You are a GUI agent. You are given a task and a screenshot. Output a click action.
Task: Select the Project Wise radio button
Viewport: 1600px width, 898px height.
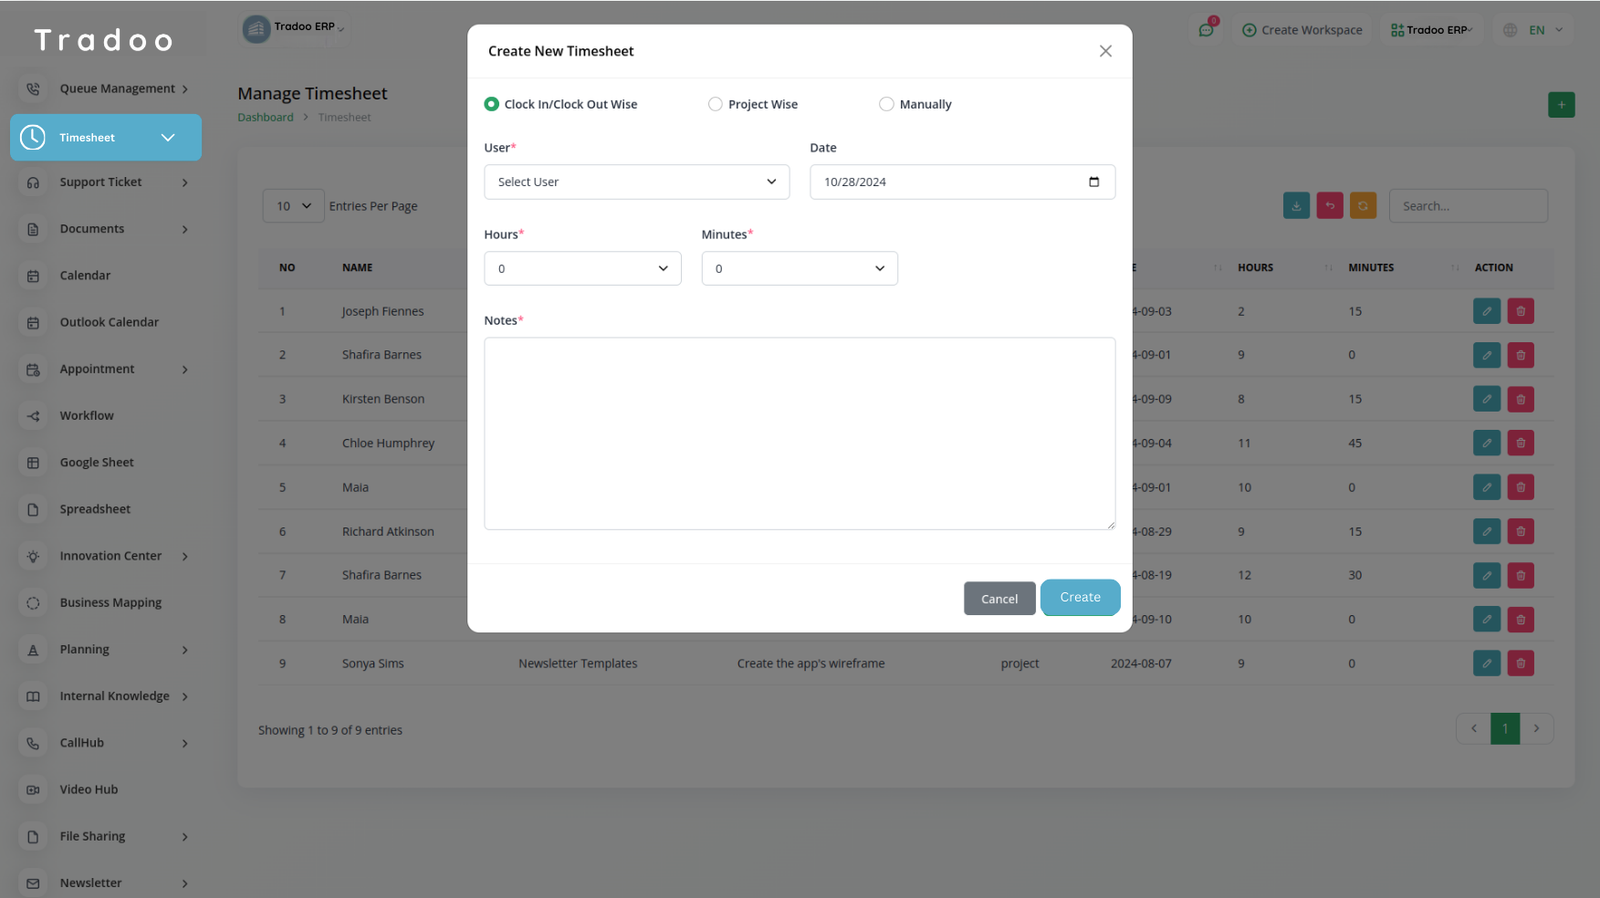715,104
